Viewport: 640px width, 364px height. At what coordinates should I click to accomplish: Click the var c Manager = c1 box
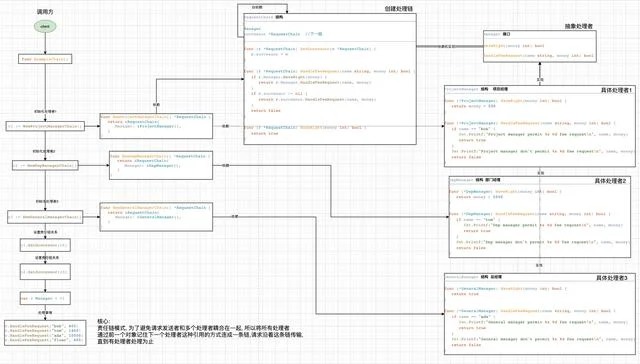click(45, 298)
